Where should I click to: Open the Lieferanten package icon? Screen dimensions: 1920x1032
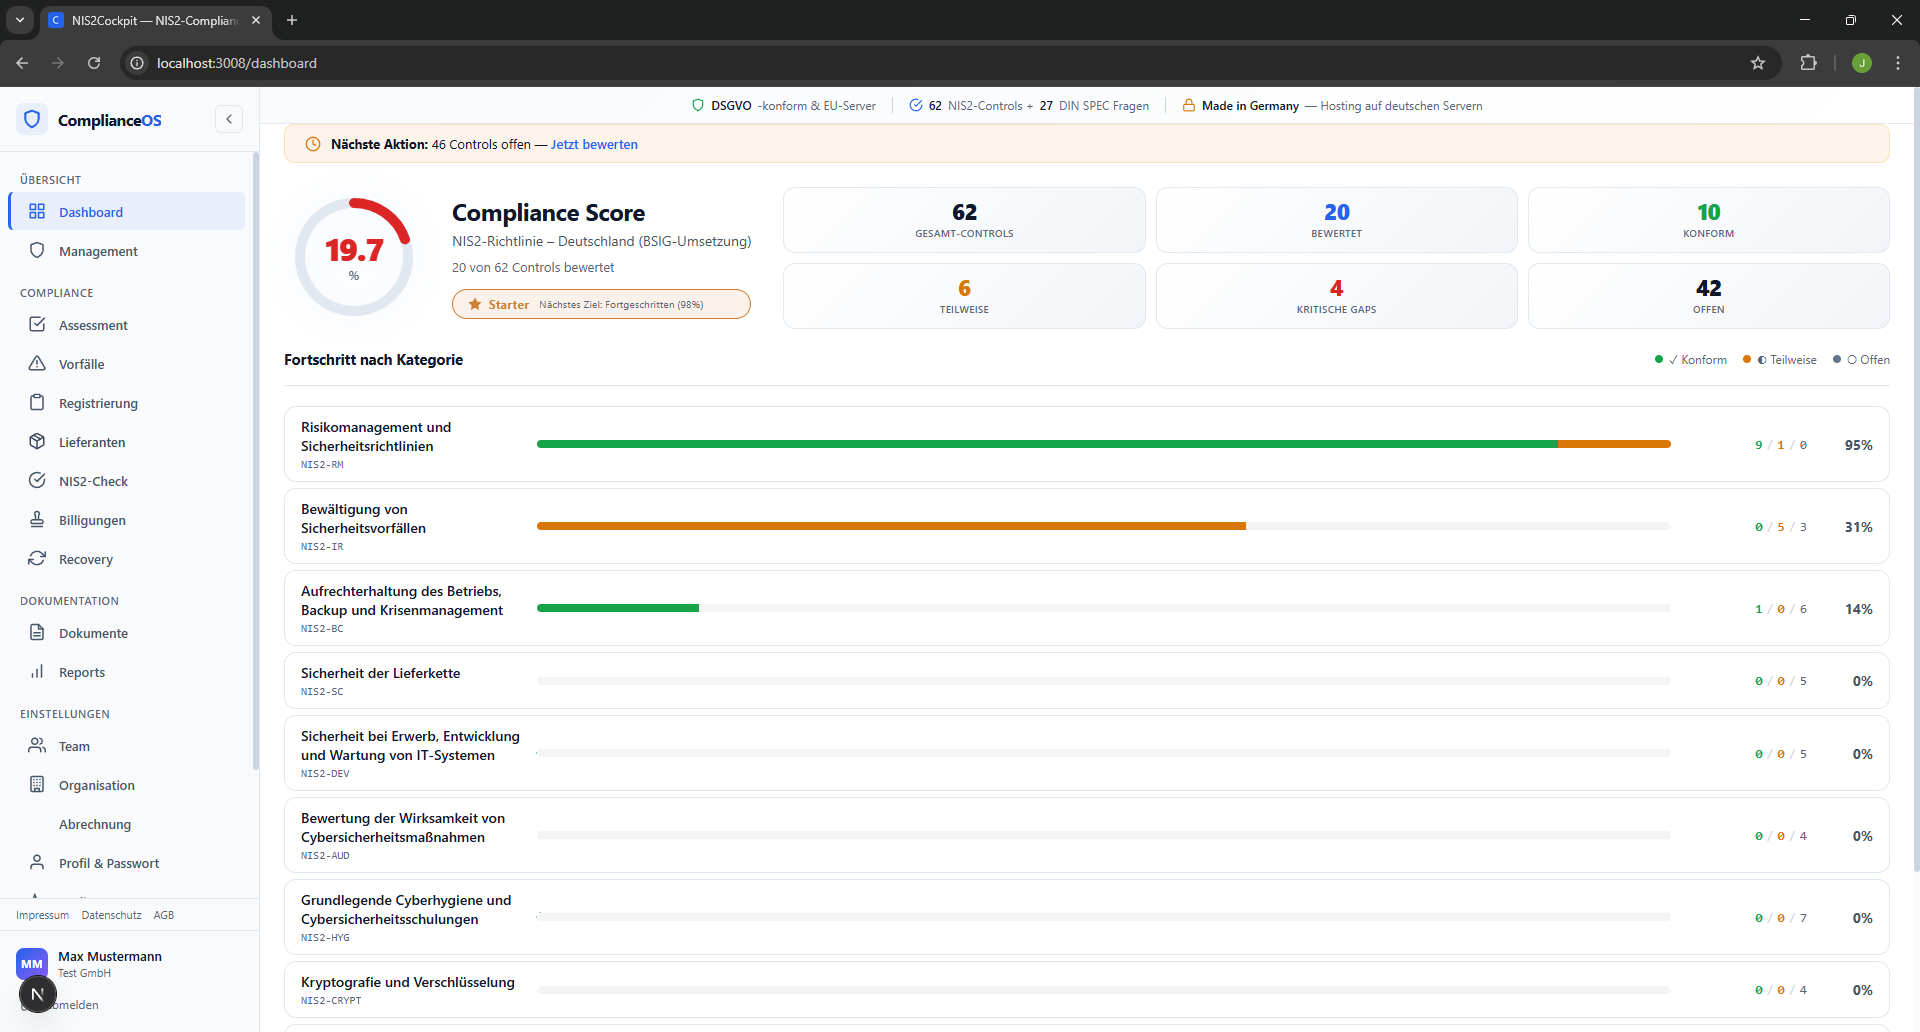[x=37, y=442]
